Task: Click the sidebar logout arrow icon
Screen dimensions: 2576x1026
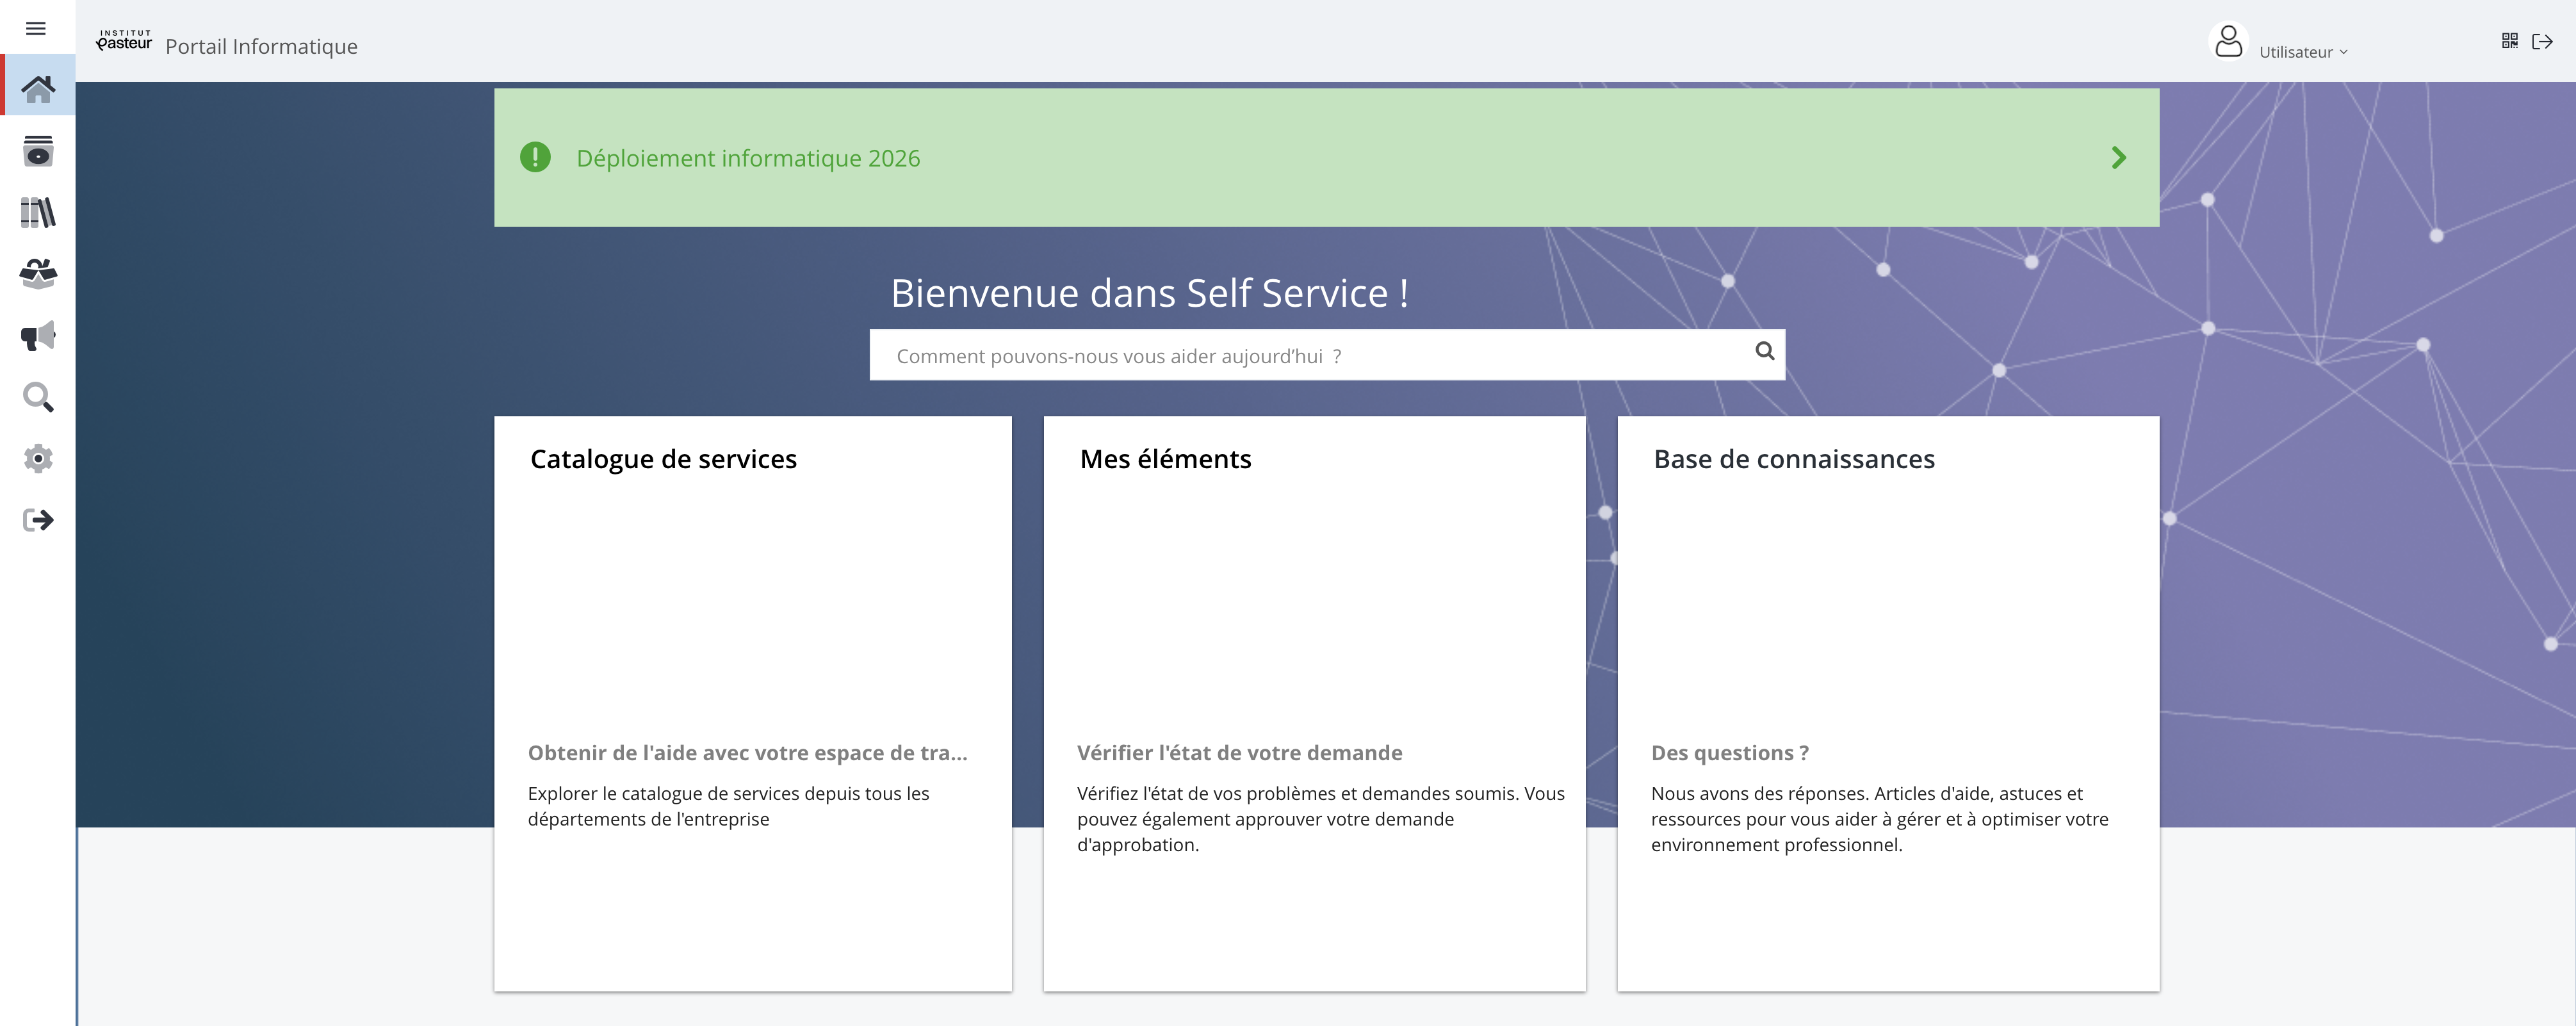Action: [x=38, y=519]
